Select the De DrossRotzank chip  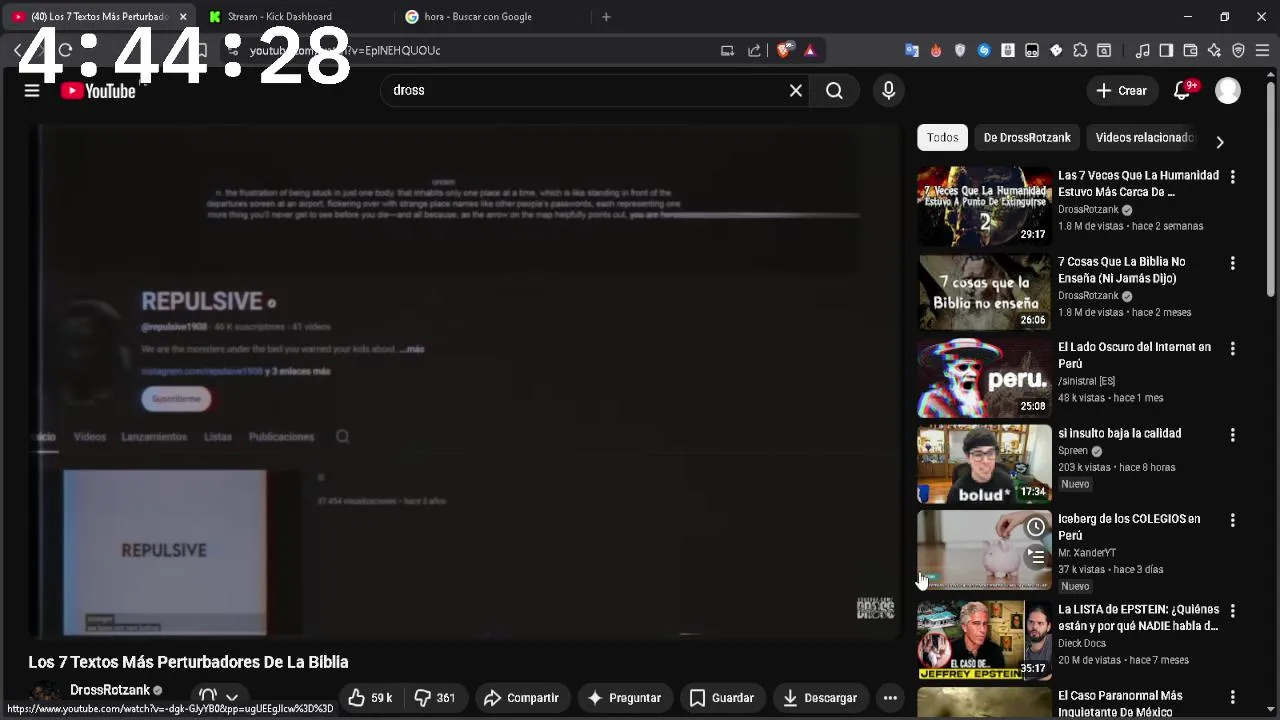(1027, 138)
